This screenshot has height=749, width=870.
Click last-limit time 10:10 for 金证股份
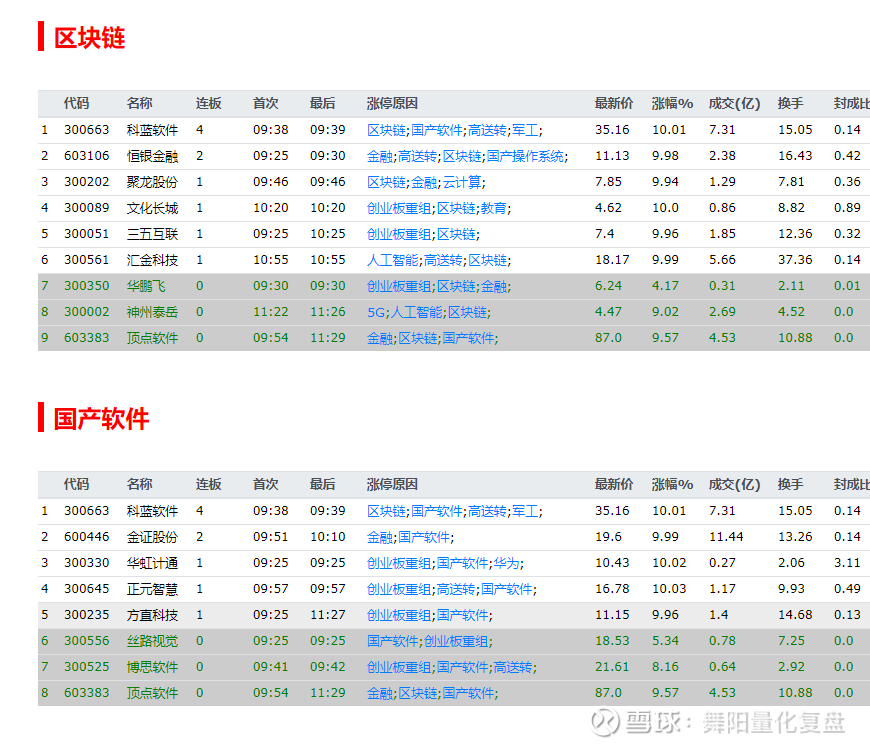327,537
